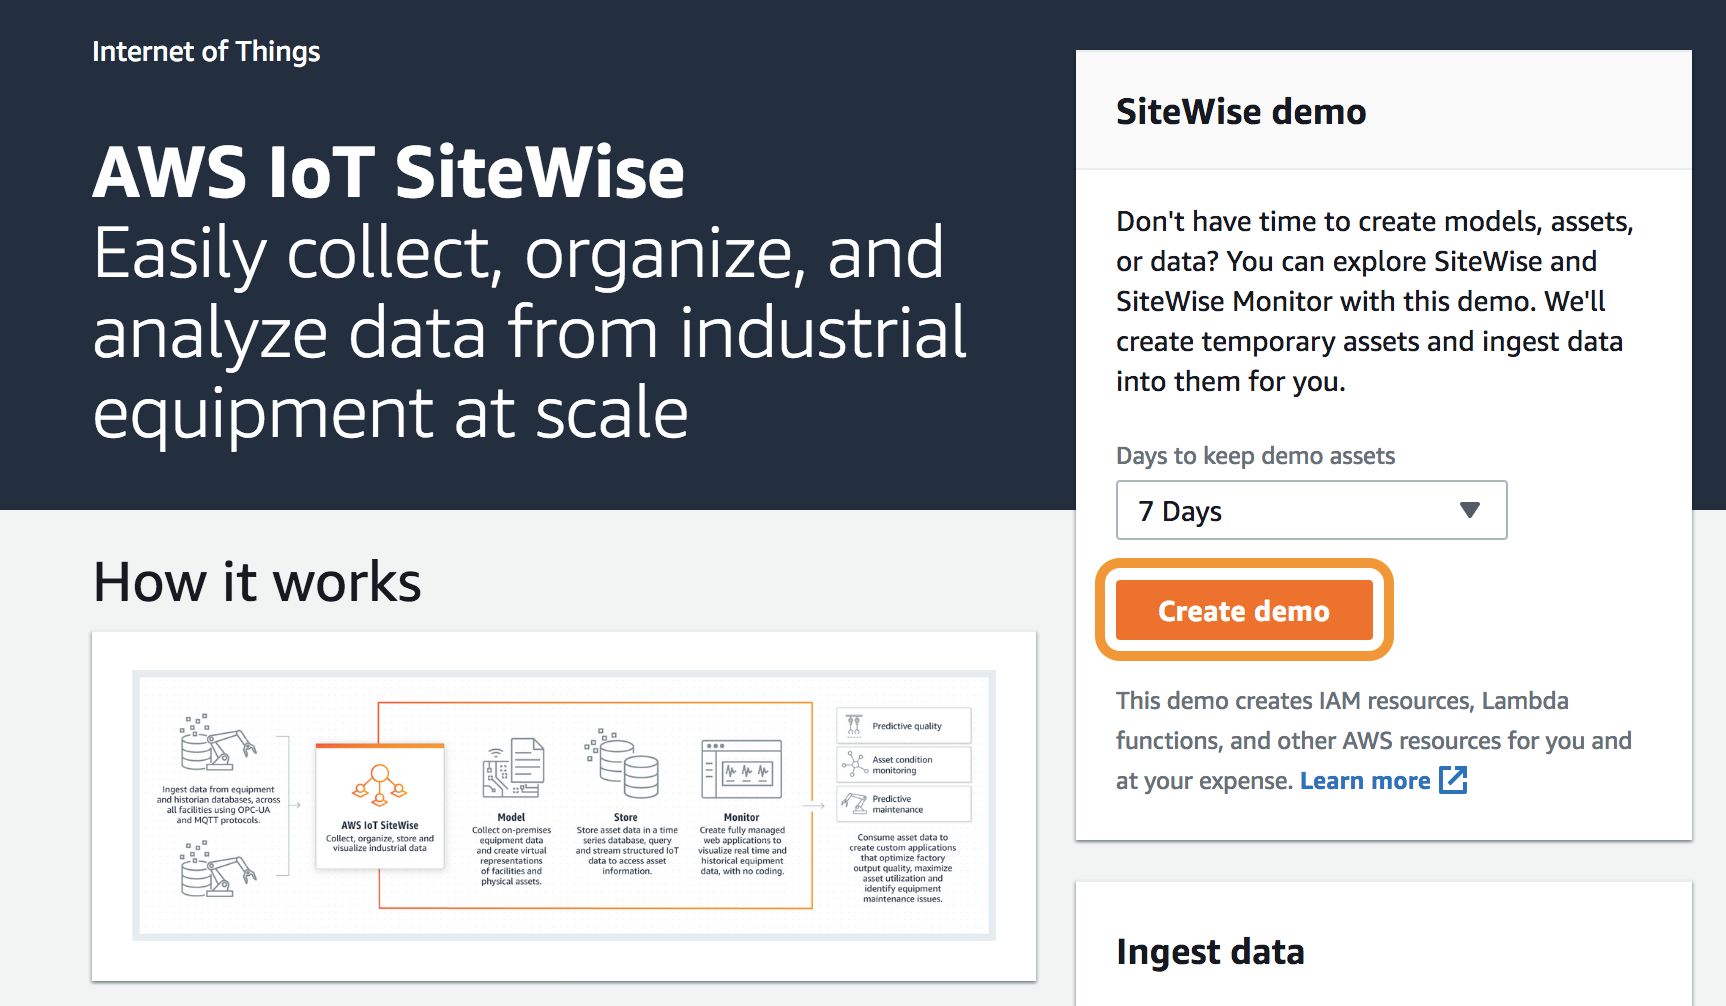Image resolution: width=1726 pixels, height=1006 pixels.
Task: Click the Monitor icon in the diagram
Action: click(x=742, y=769)
